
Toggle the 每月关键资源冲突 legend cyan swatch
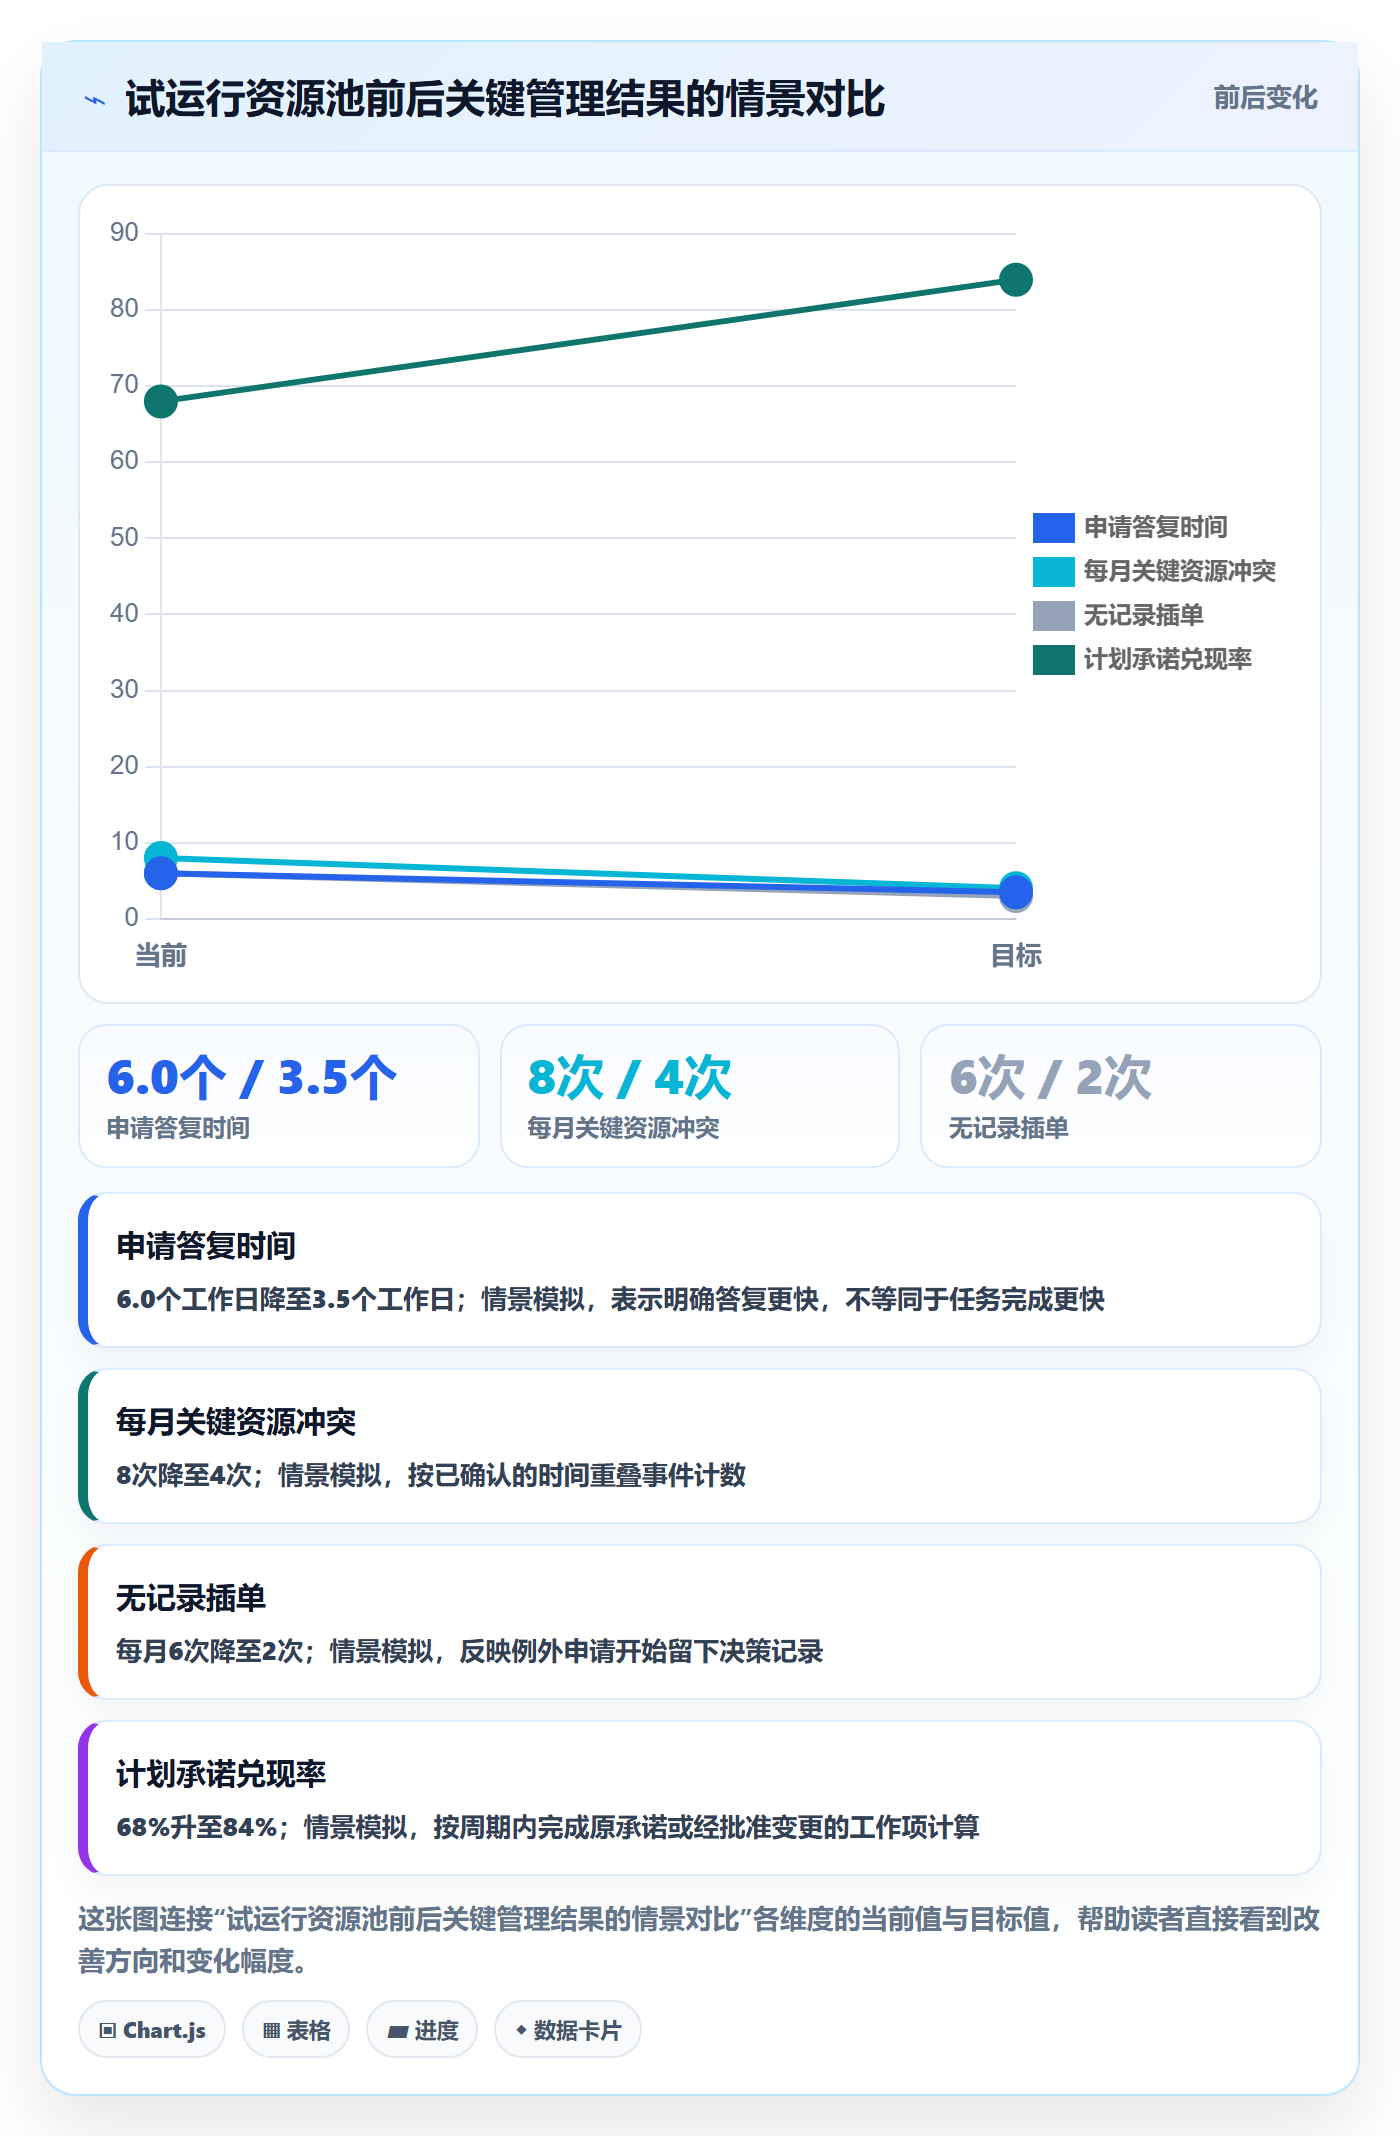tap(1053, 571)
